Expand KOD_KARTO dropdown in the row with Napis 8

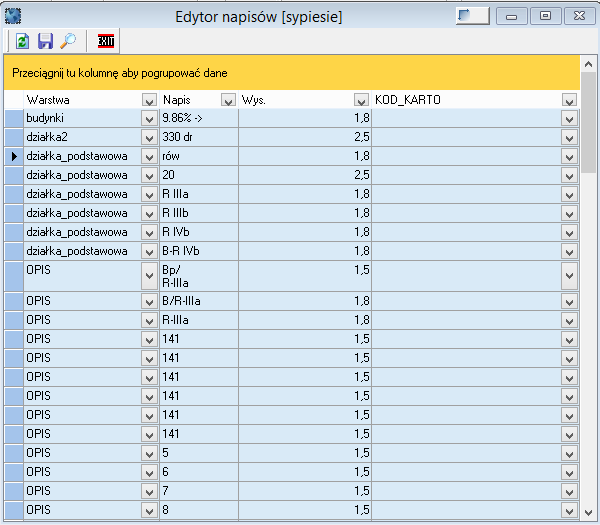(569, 510)
